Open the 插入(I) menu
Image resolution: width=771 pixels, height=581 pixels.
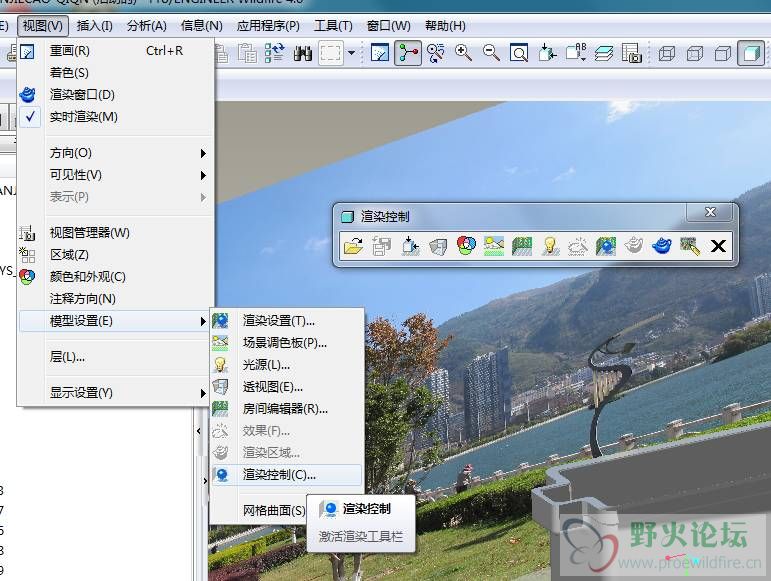tap(94, 26)
